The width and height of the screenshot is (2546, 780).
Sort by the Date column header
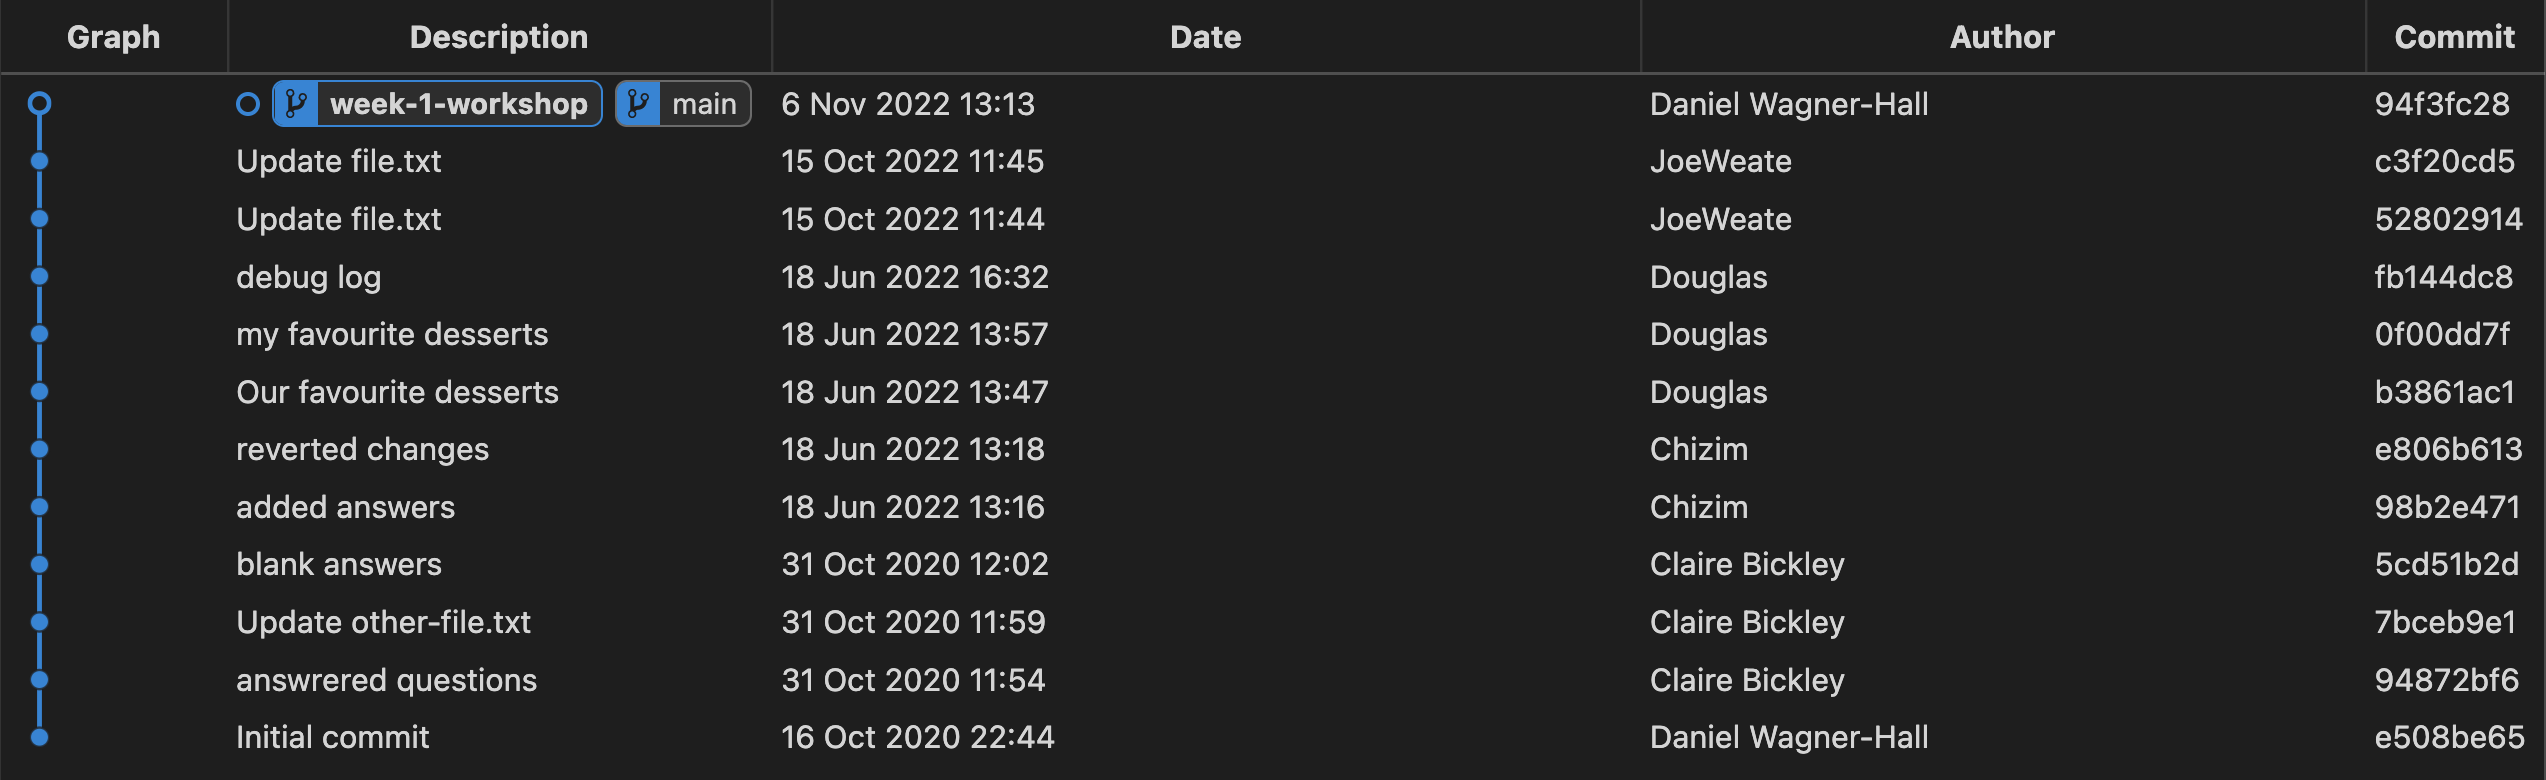[1205, 36]
